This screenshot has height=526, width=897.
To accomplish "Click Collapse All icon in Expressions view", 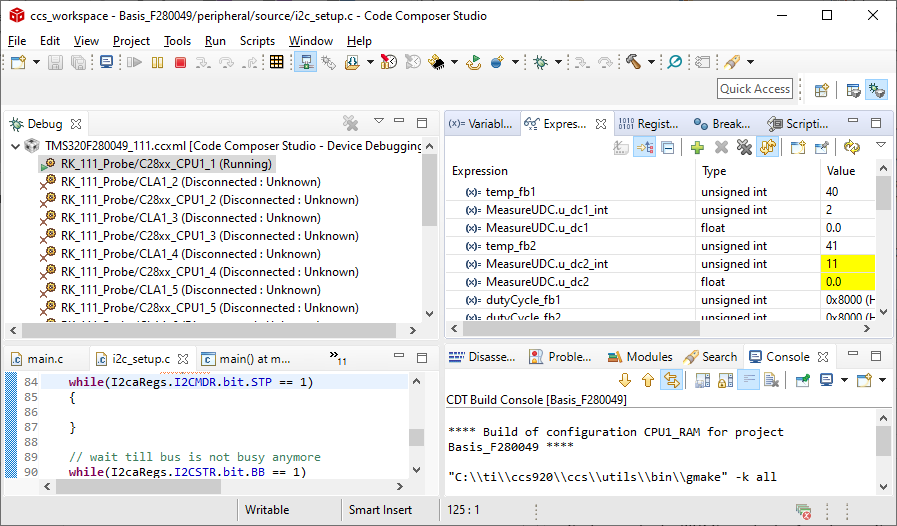I will pyautogui.click(x=668, y=148).
